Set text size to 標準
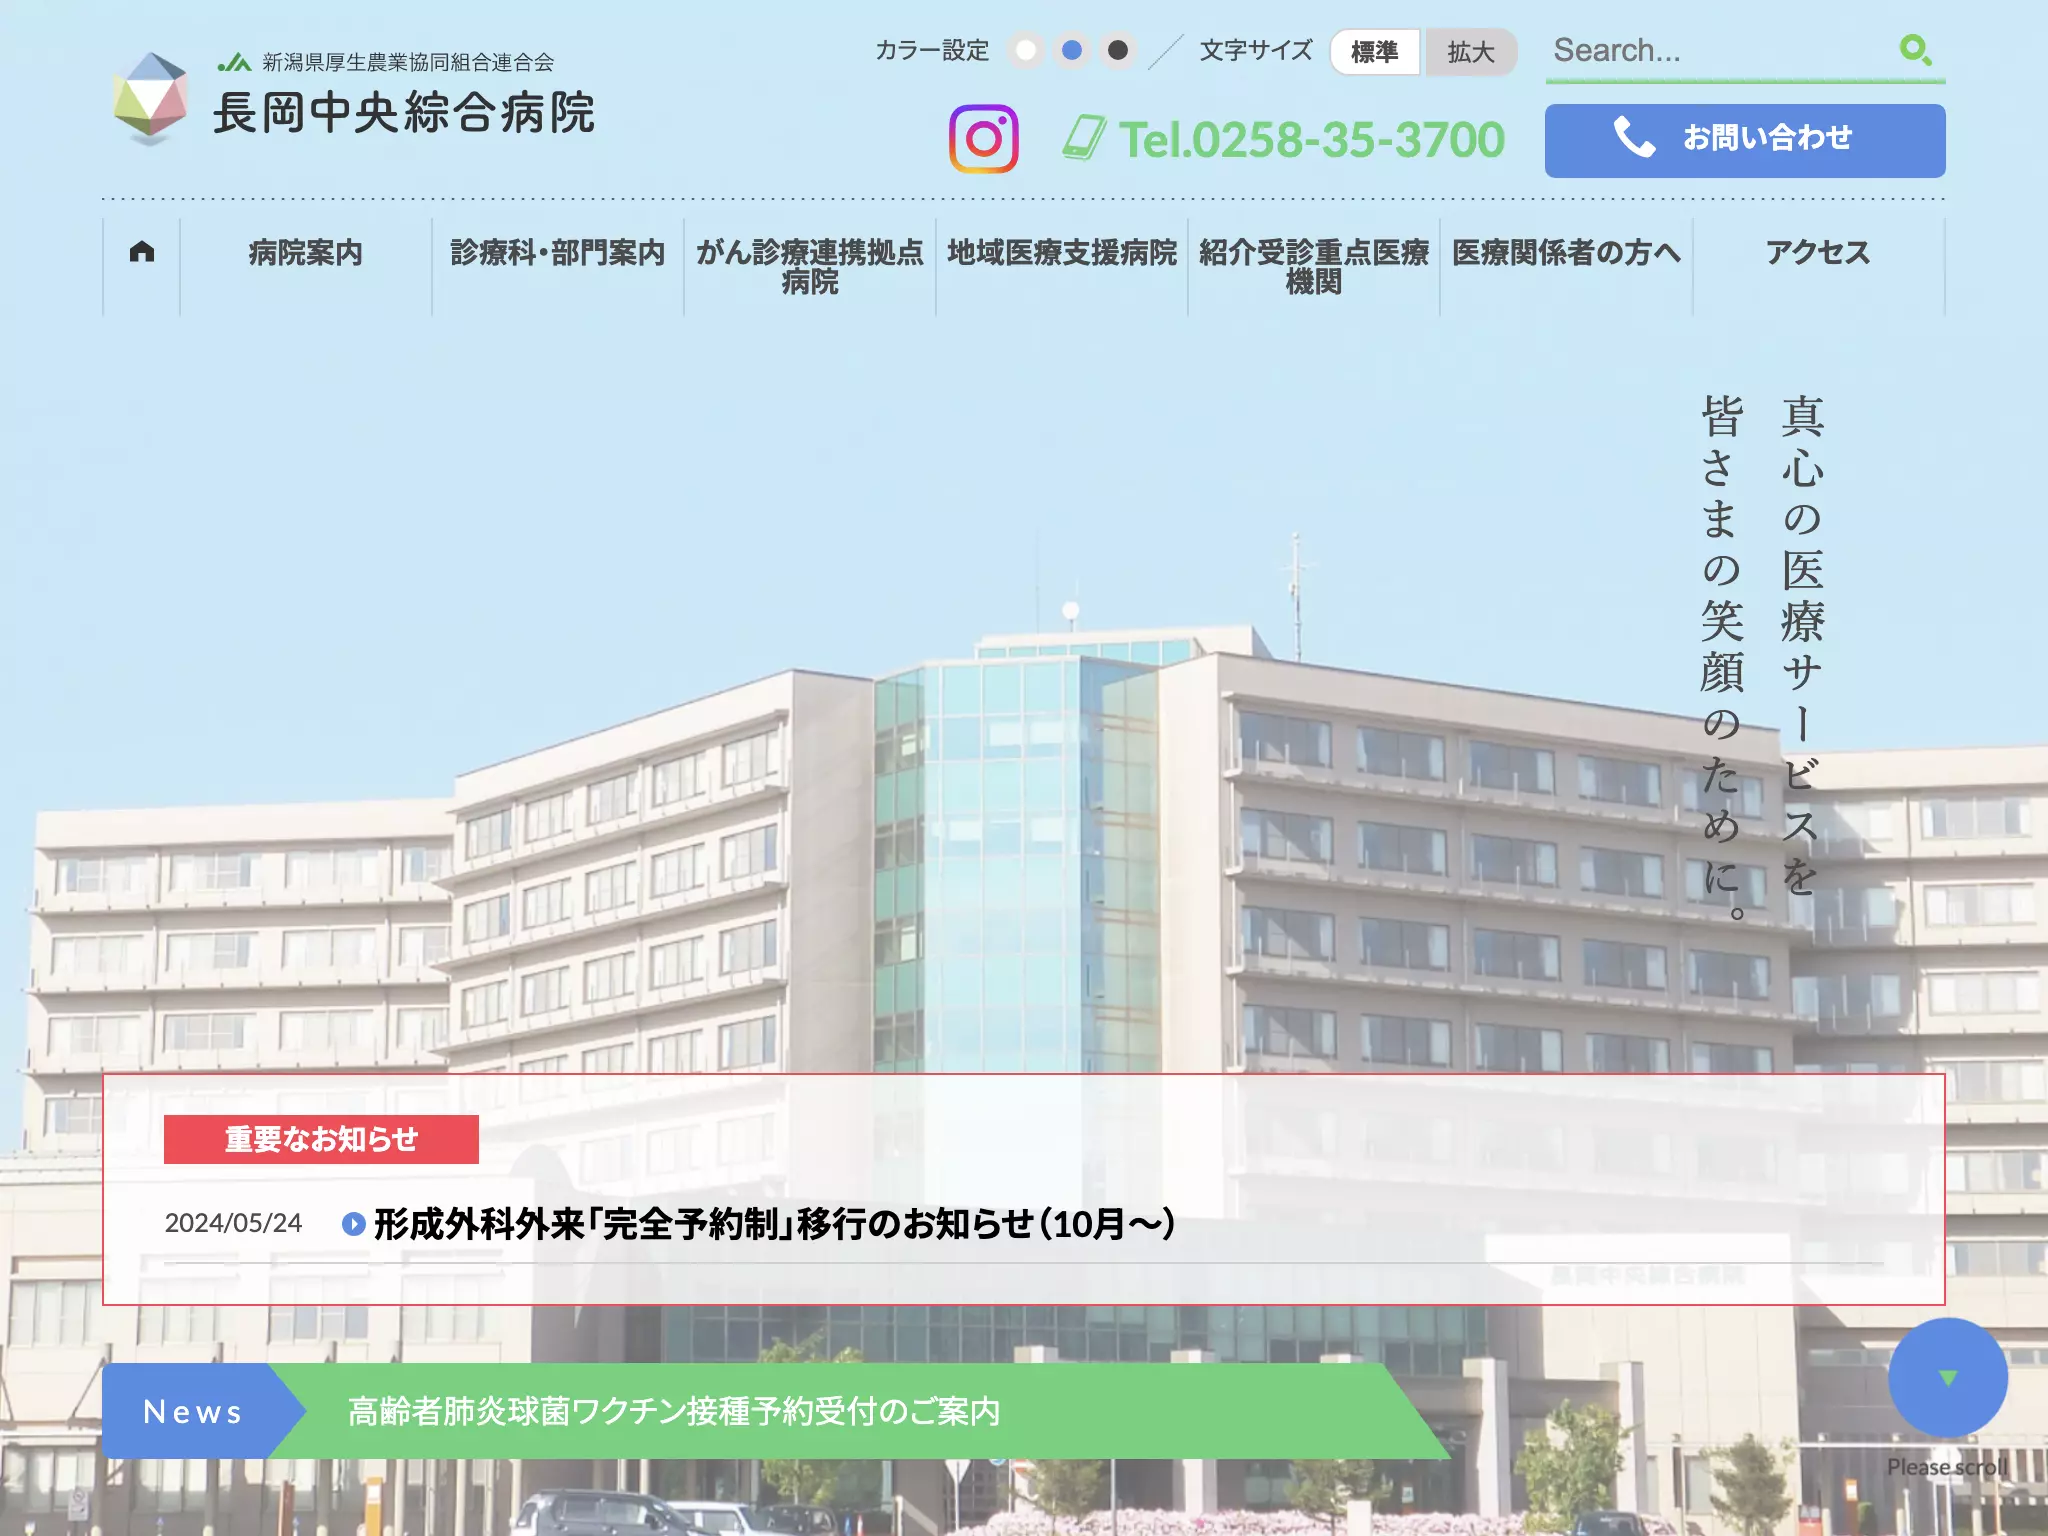The image size is (2048, 1536). pos(1375,52)
